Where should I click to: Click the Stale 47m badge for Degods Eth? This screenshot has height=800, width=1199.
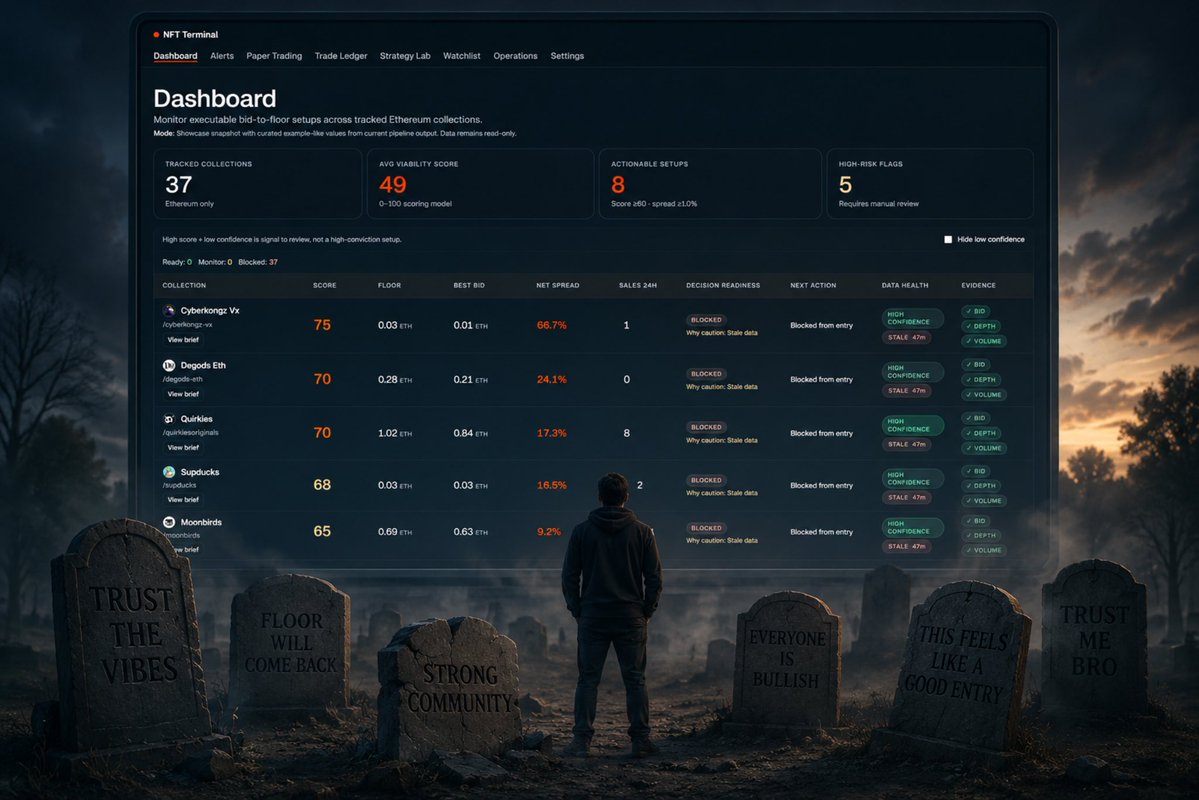906,391
